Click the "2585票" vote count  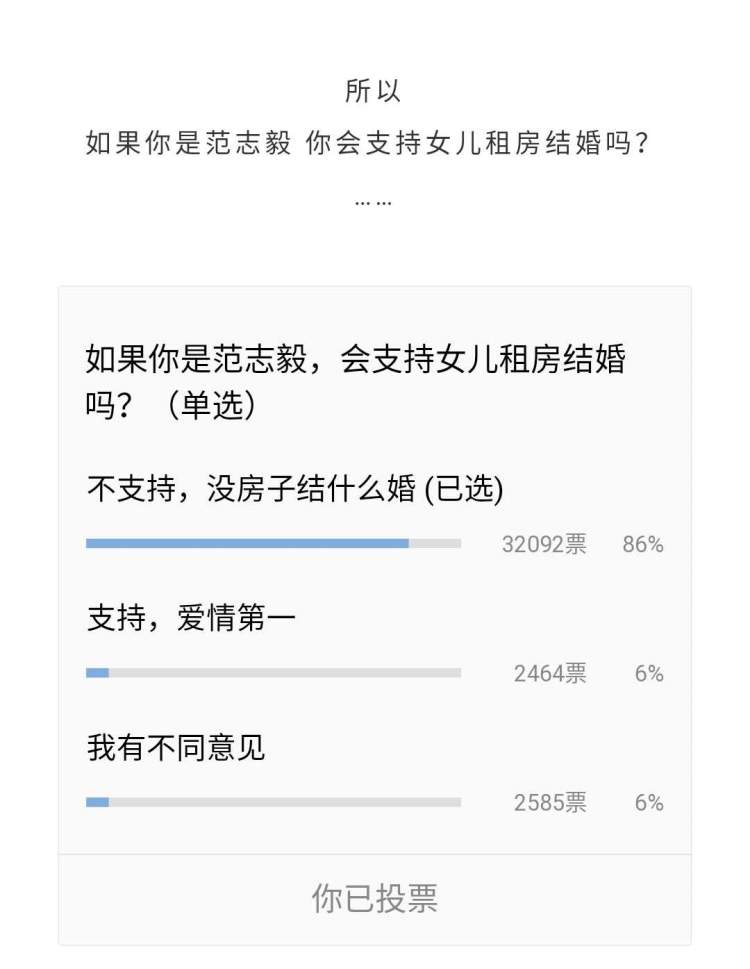point(550,802)
